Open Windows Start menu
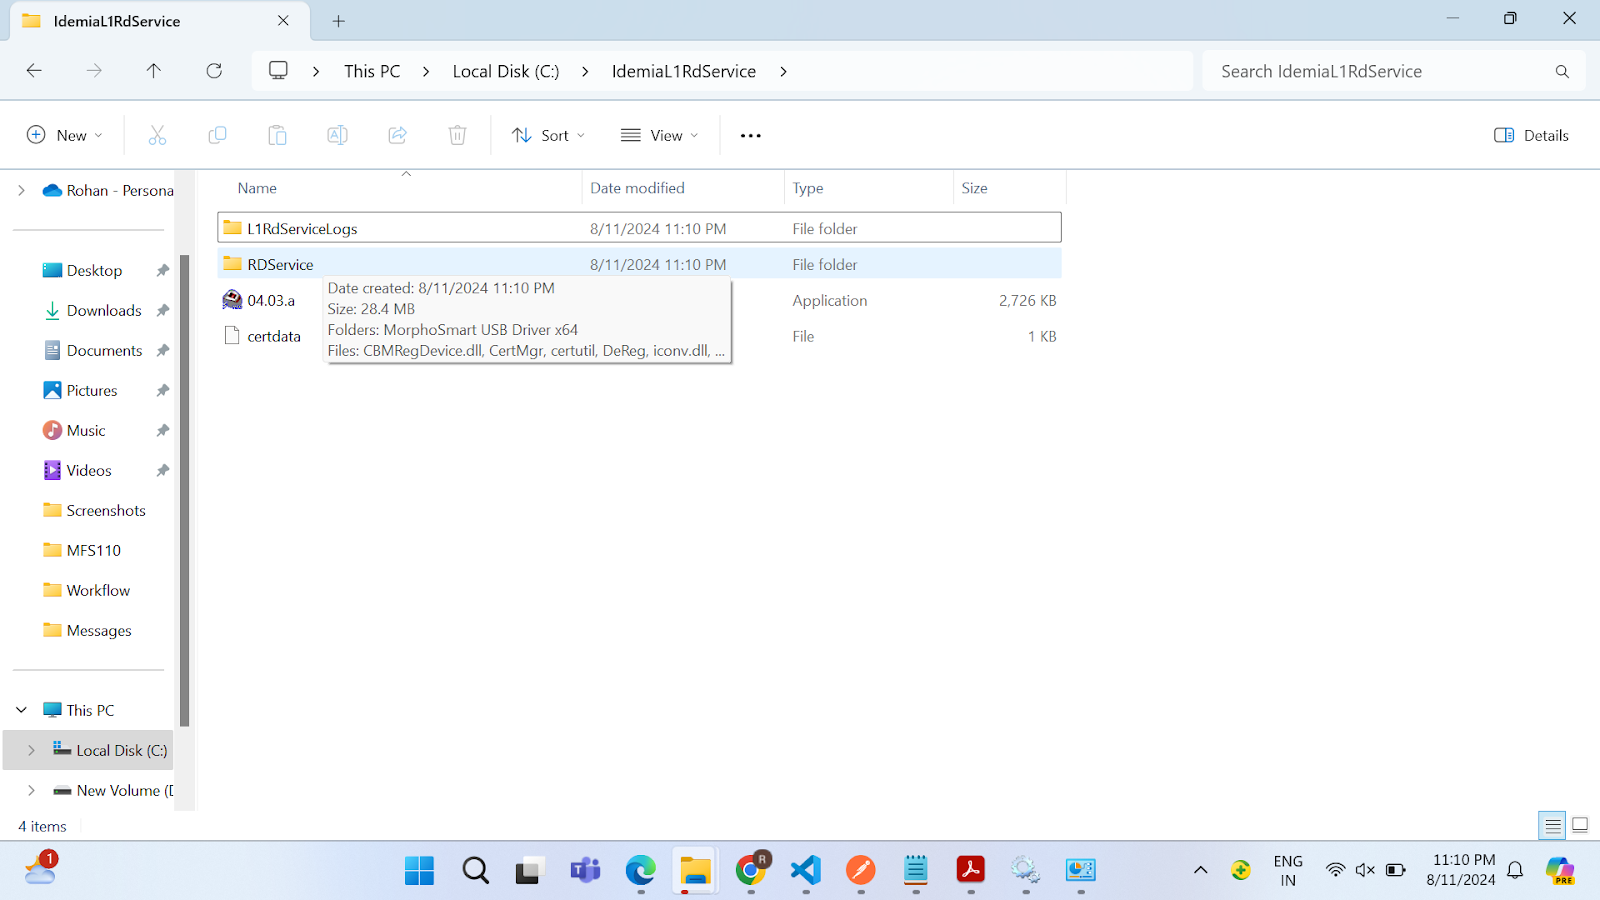1600x900 pixels. pos(419,870)
